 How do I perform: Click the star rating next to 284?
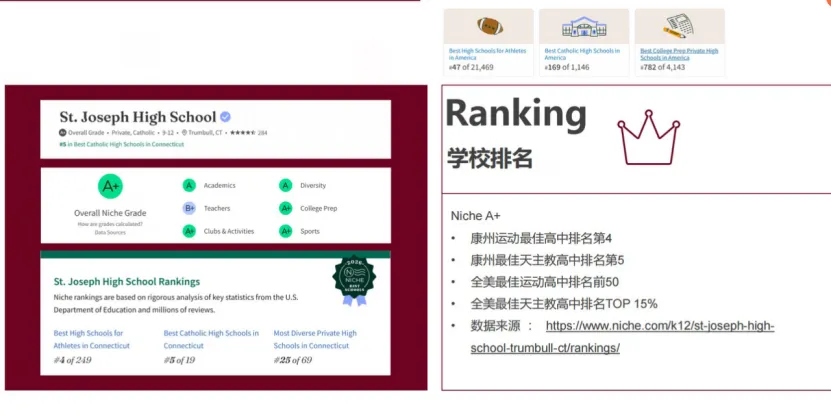point(243,132)
